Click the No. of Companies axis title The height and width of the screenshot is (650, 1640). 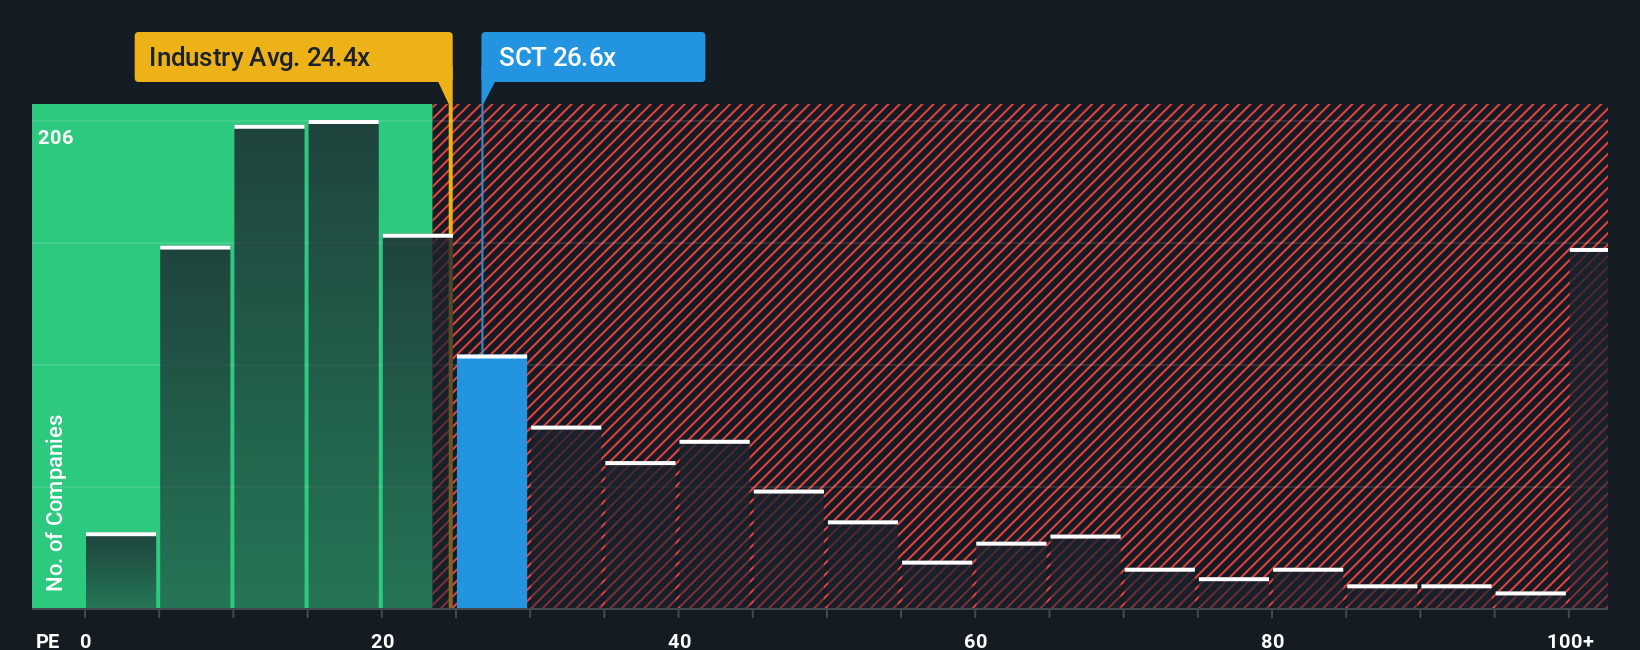click(x=55, y=502)
